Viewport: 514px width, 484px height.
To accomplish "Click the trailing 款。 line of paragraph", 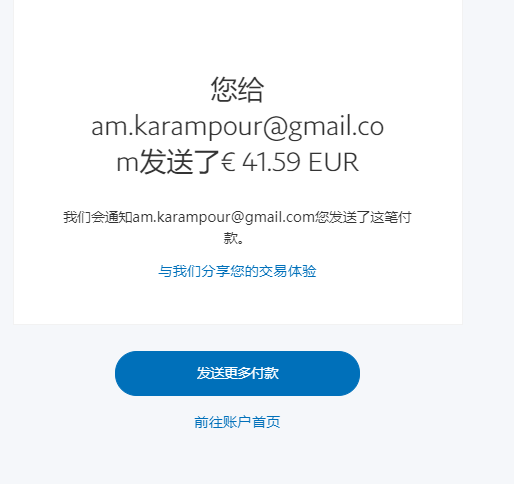I will [x=234, y=238].
